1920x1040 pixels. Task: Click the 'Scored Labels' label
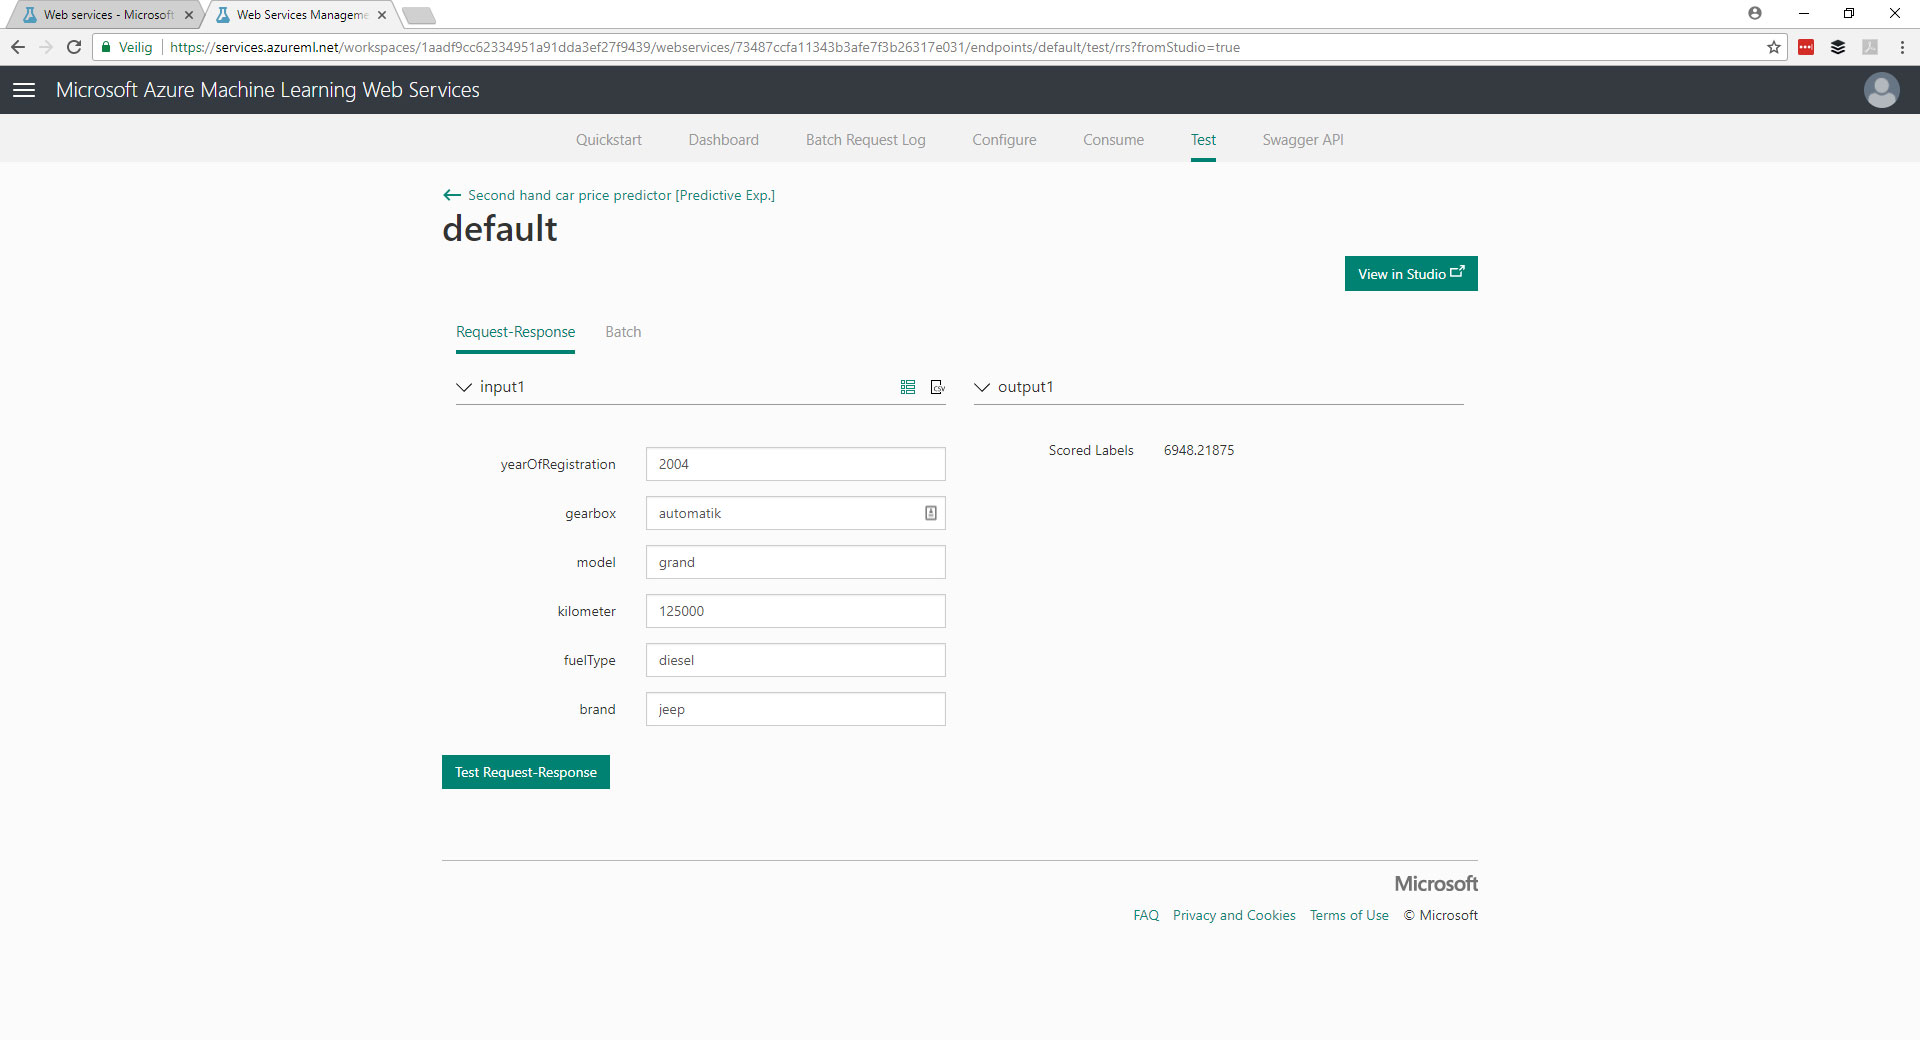1091,450
